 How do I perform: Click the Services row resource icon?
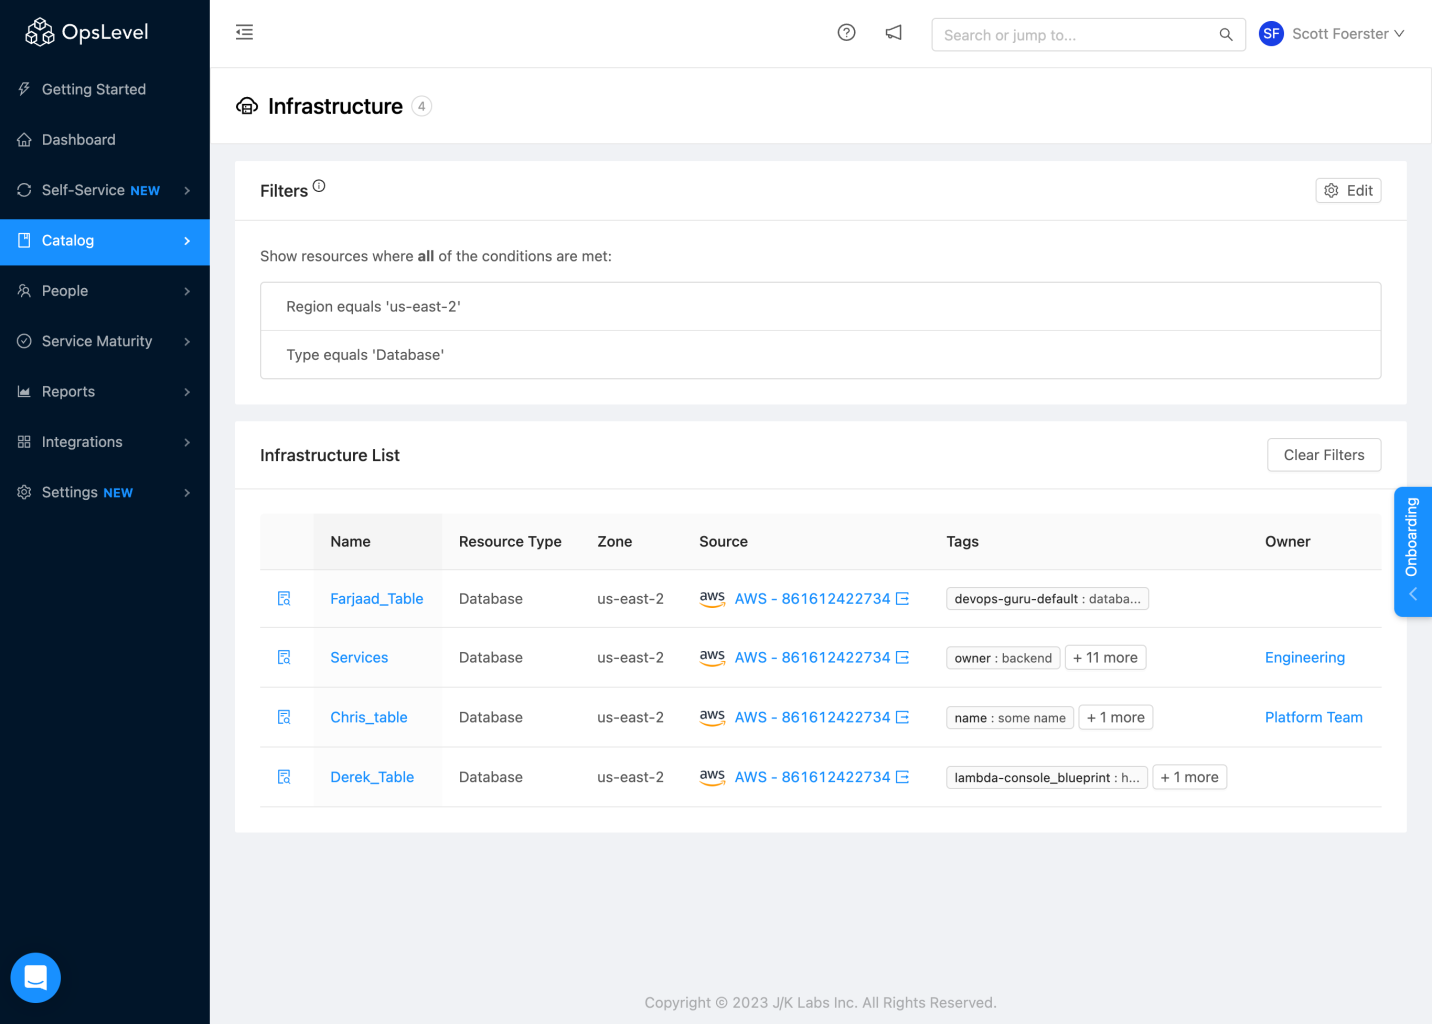coord(284,657)
